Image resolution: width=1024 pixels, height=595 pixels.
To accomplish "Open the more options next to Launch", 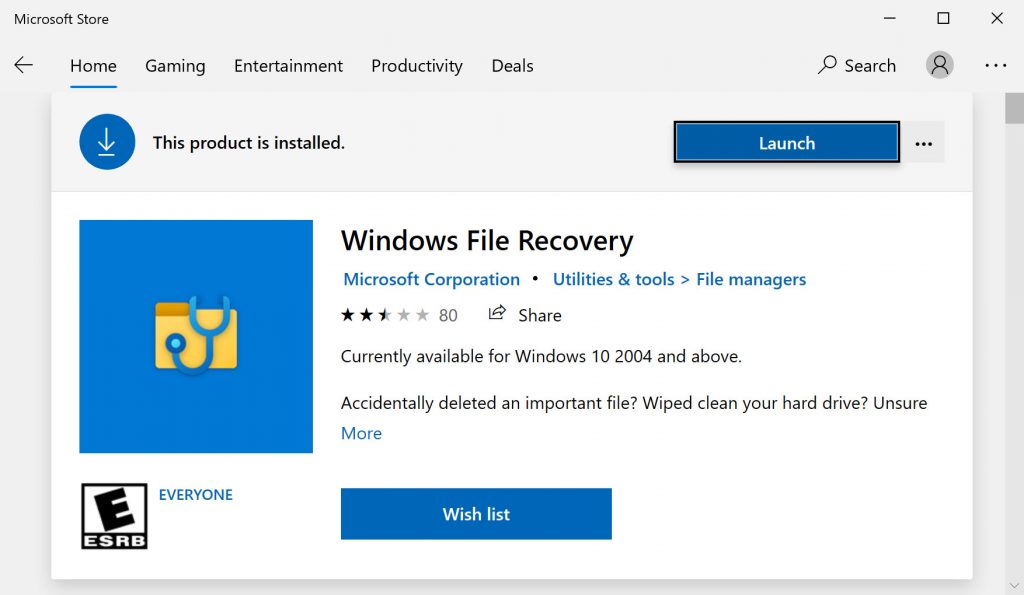I will [923, 142].
